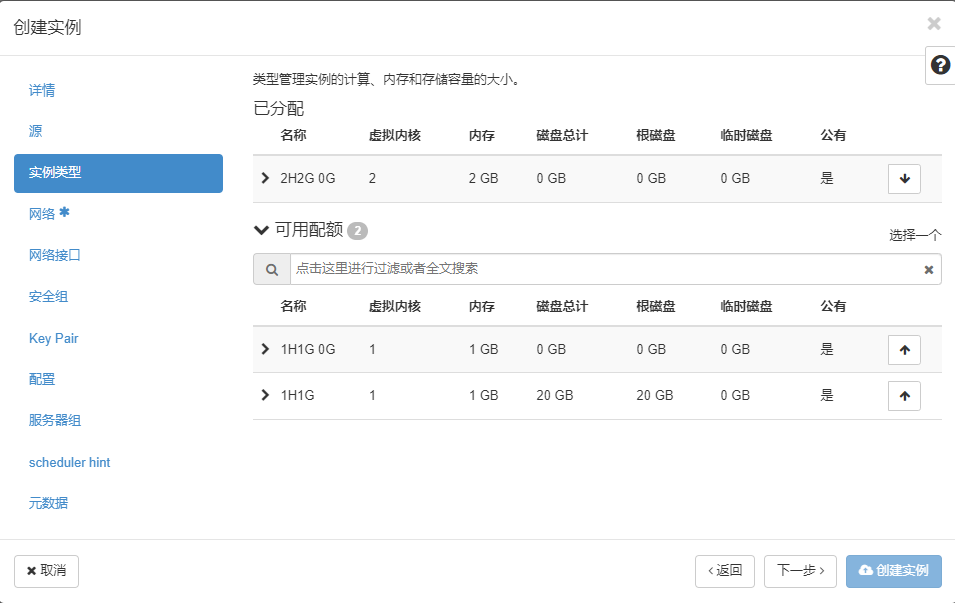Focus the filter search text field
Viewport: 955px width, 603px height.
pos(600,269)
